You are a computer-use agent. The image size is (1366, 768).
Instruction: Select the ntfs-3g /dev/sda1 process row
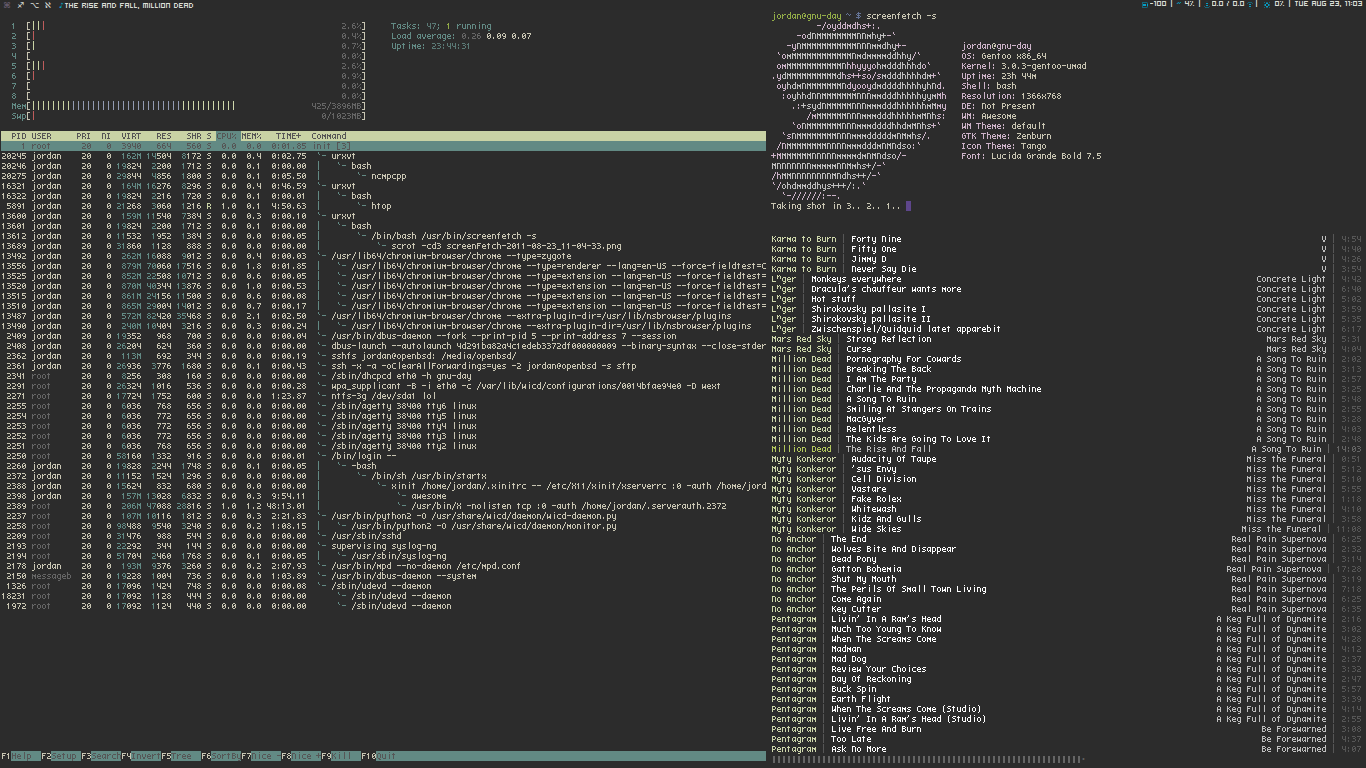[x=383, y=396]
